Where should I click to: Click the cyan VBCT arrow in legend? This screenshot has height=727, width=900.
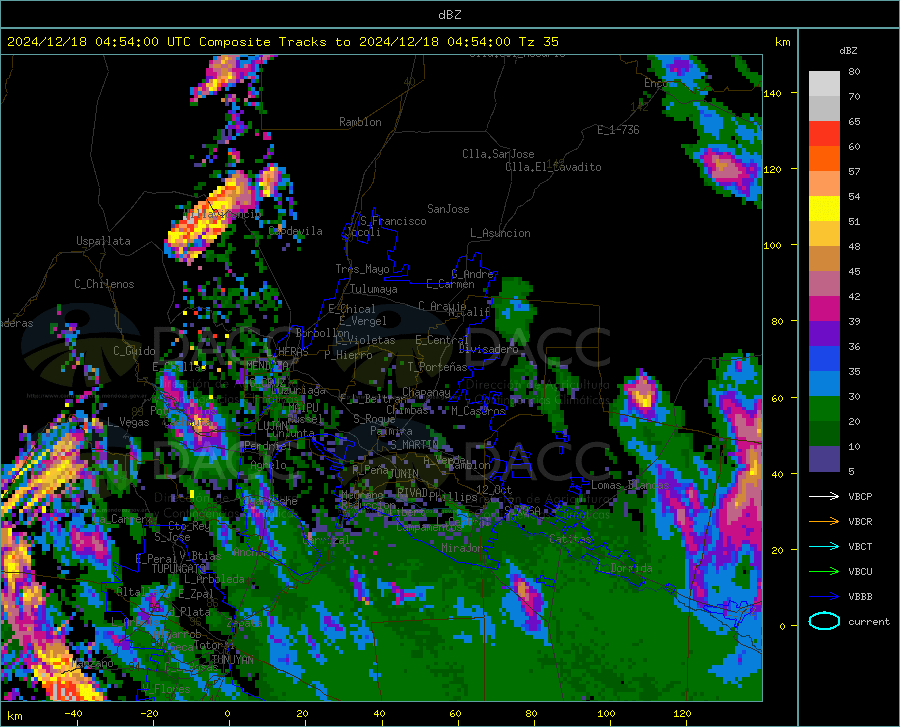point(824,546)
